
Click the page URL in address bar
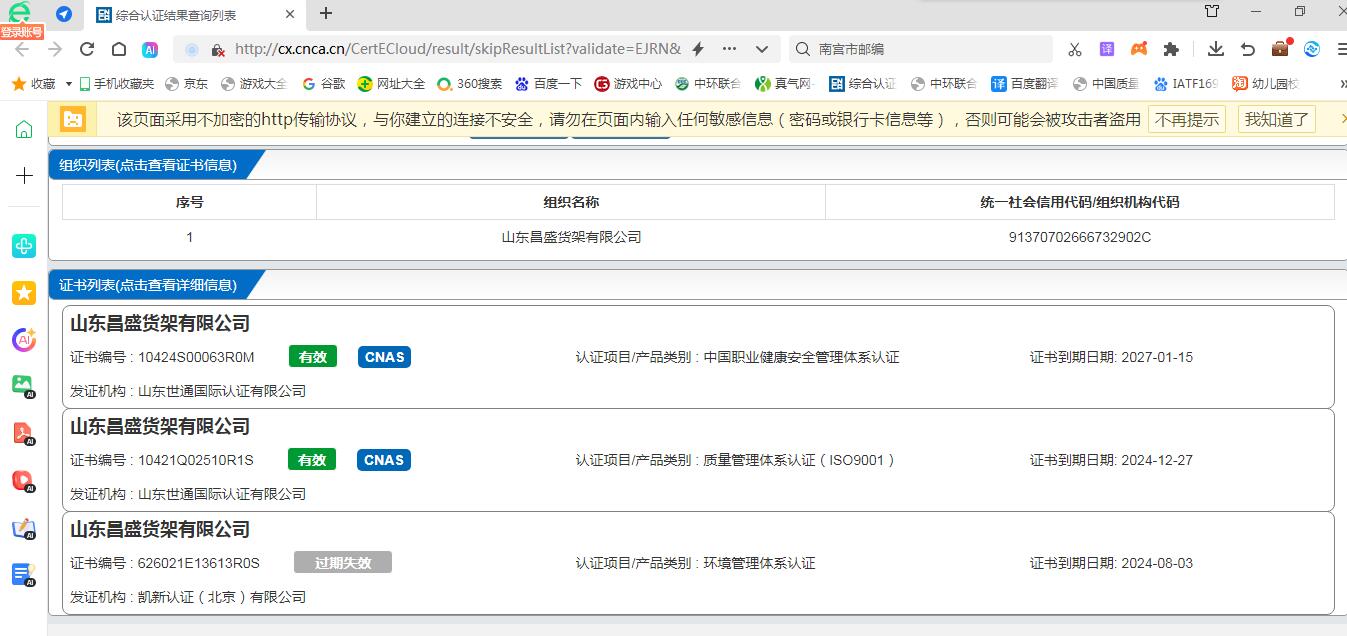(457, 49)
